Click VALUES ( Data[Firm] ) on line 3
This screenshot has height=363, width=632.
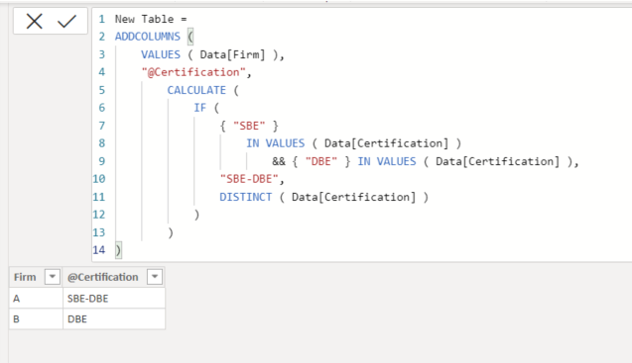209,54
